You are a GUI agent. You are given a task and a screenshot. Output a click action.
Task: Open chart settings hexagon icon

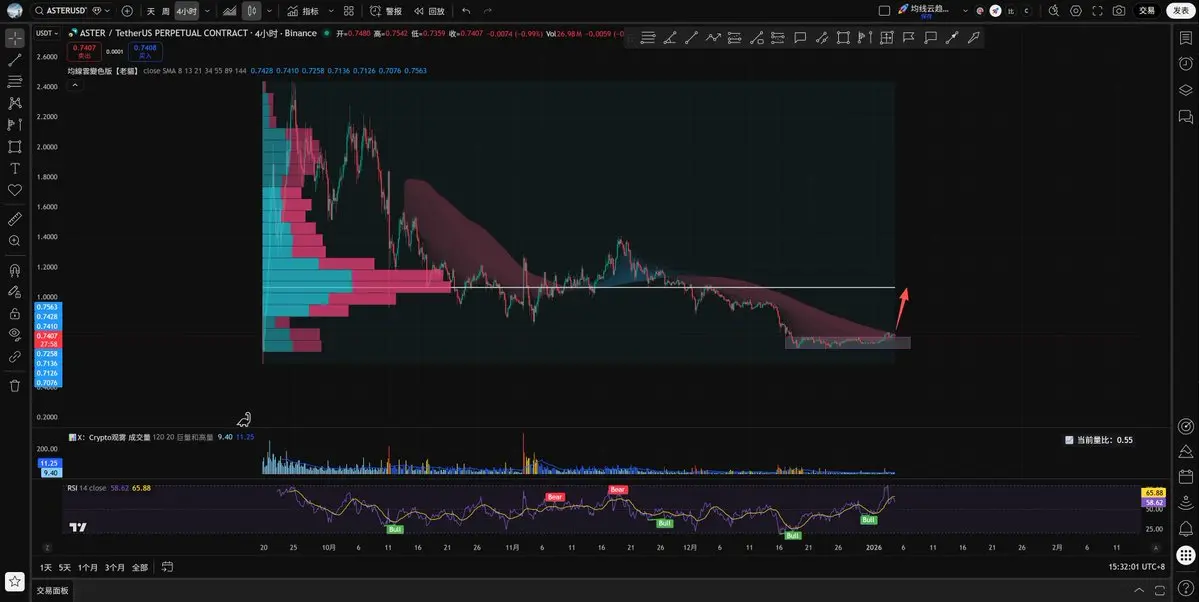[x=1076, y=11]
